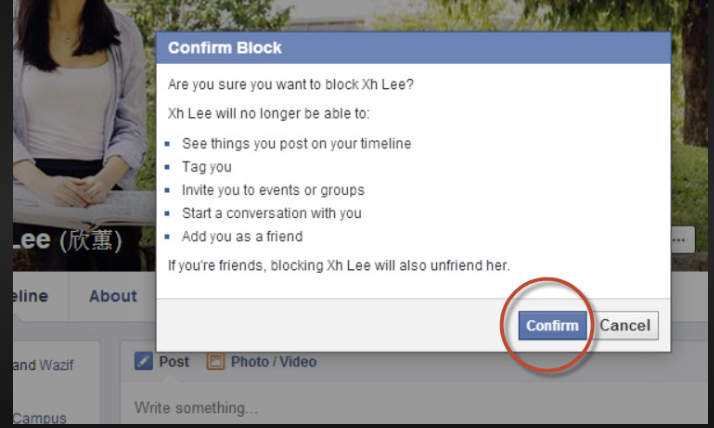Click the 'Write something...' text field
714x428 pixels.
[x=300, y=408]
